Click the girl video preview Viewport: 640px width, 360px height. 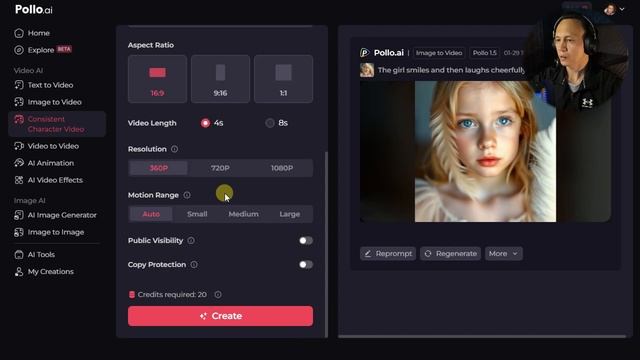[485, 151]
